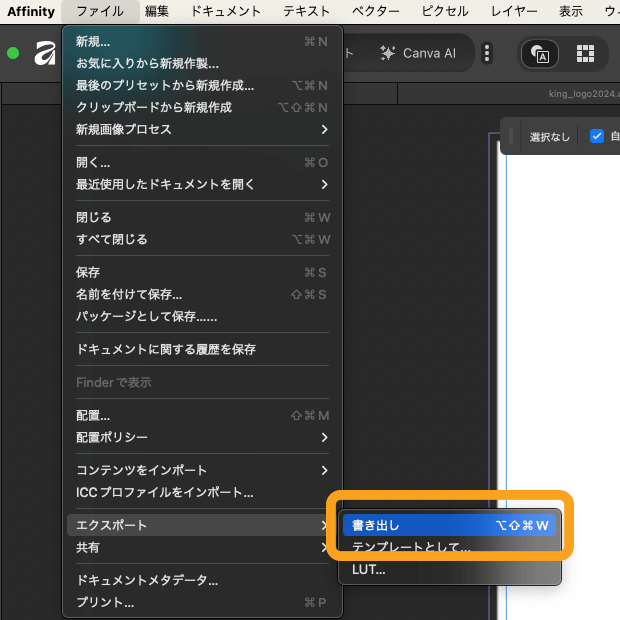This screenshot has height=620, width=620.
Task: Expand 最近使用したドキュメントを開く submenu
Action: click(x=202, y=184)
